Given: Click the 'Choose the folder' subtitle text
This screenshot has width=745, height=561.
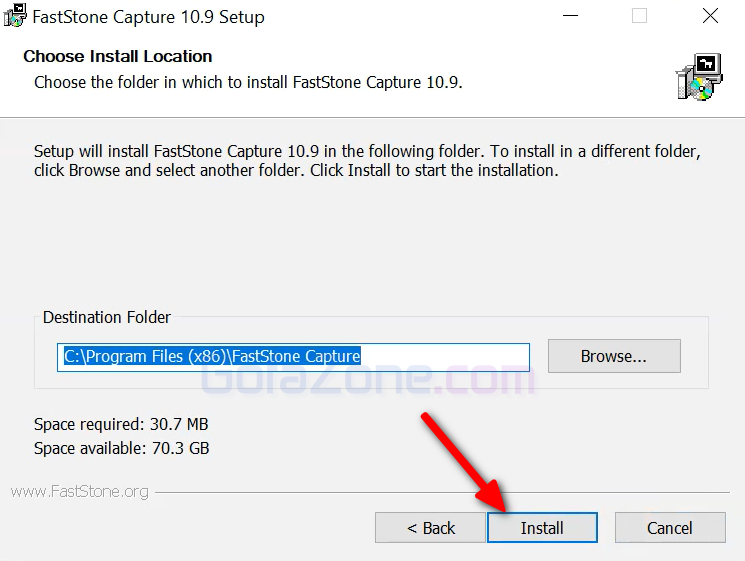Looking at the screenshot, I should tap(248, 82).
